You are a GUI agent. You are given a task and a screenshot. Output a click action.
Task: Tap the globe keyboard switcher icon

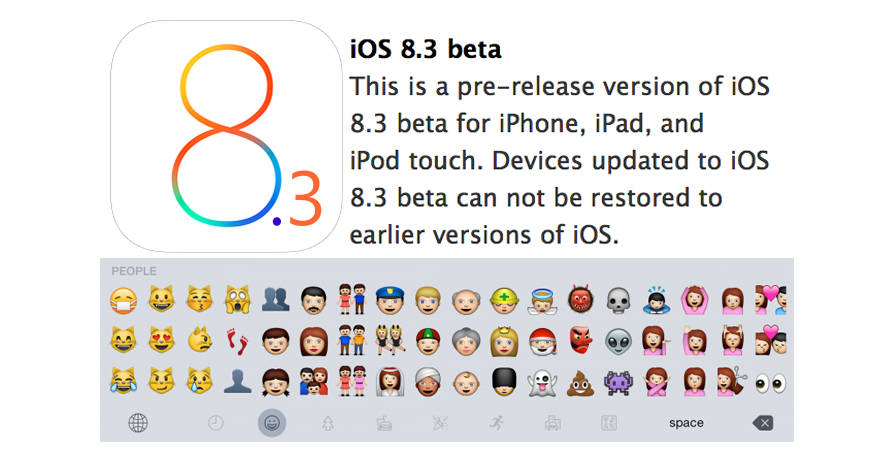(x=138, y=423)
